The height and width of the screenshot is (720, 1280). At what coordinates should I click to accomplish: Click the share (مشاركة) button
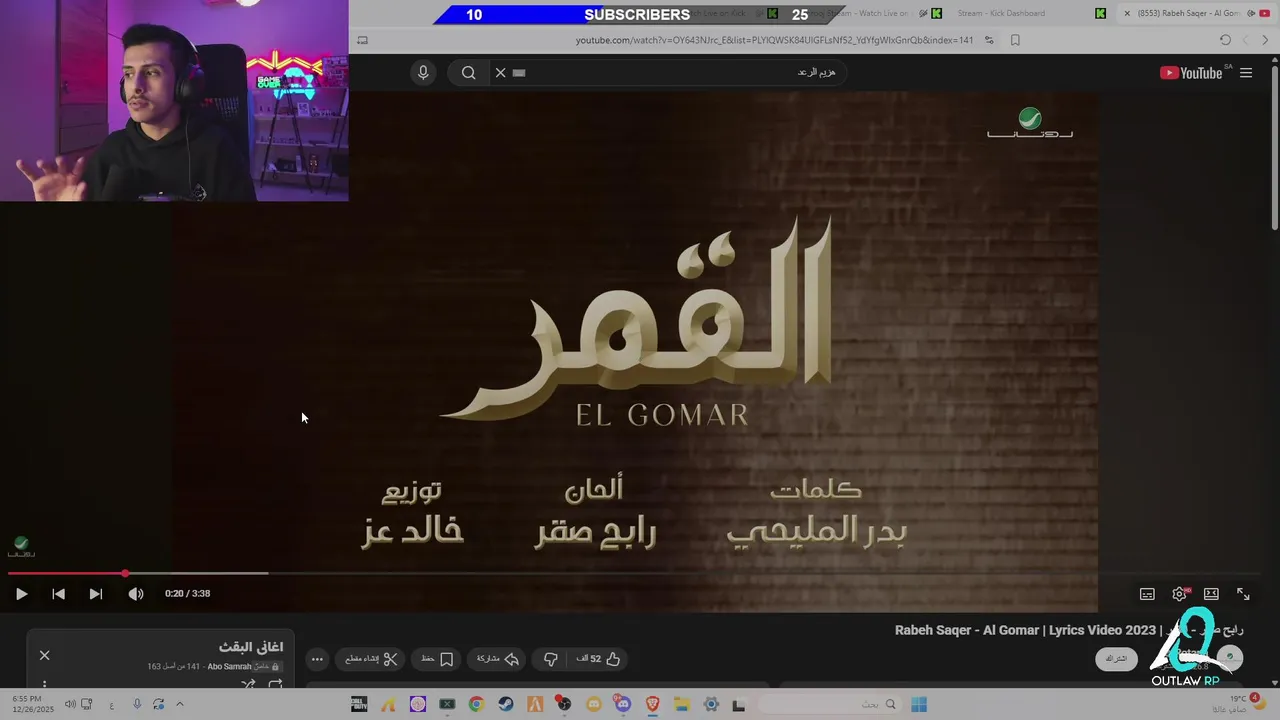[x=498, y=659]
